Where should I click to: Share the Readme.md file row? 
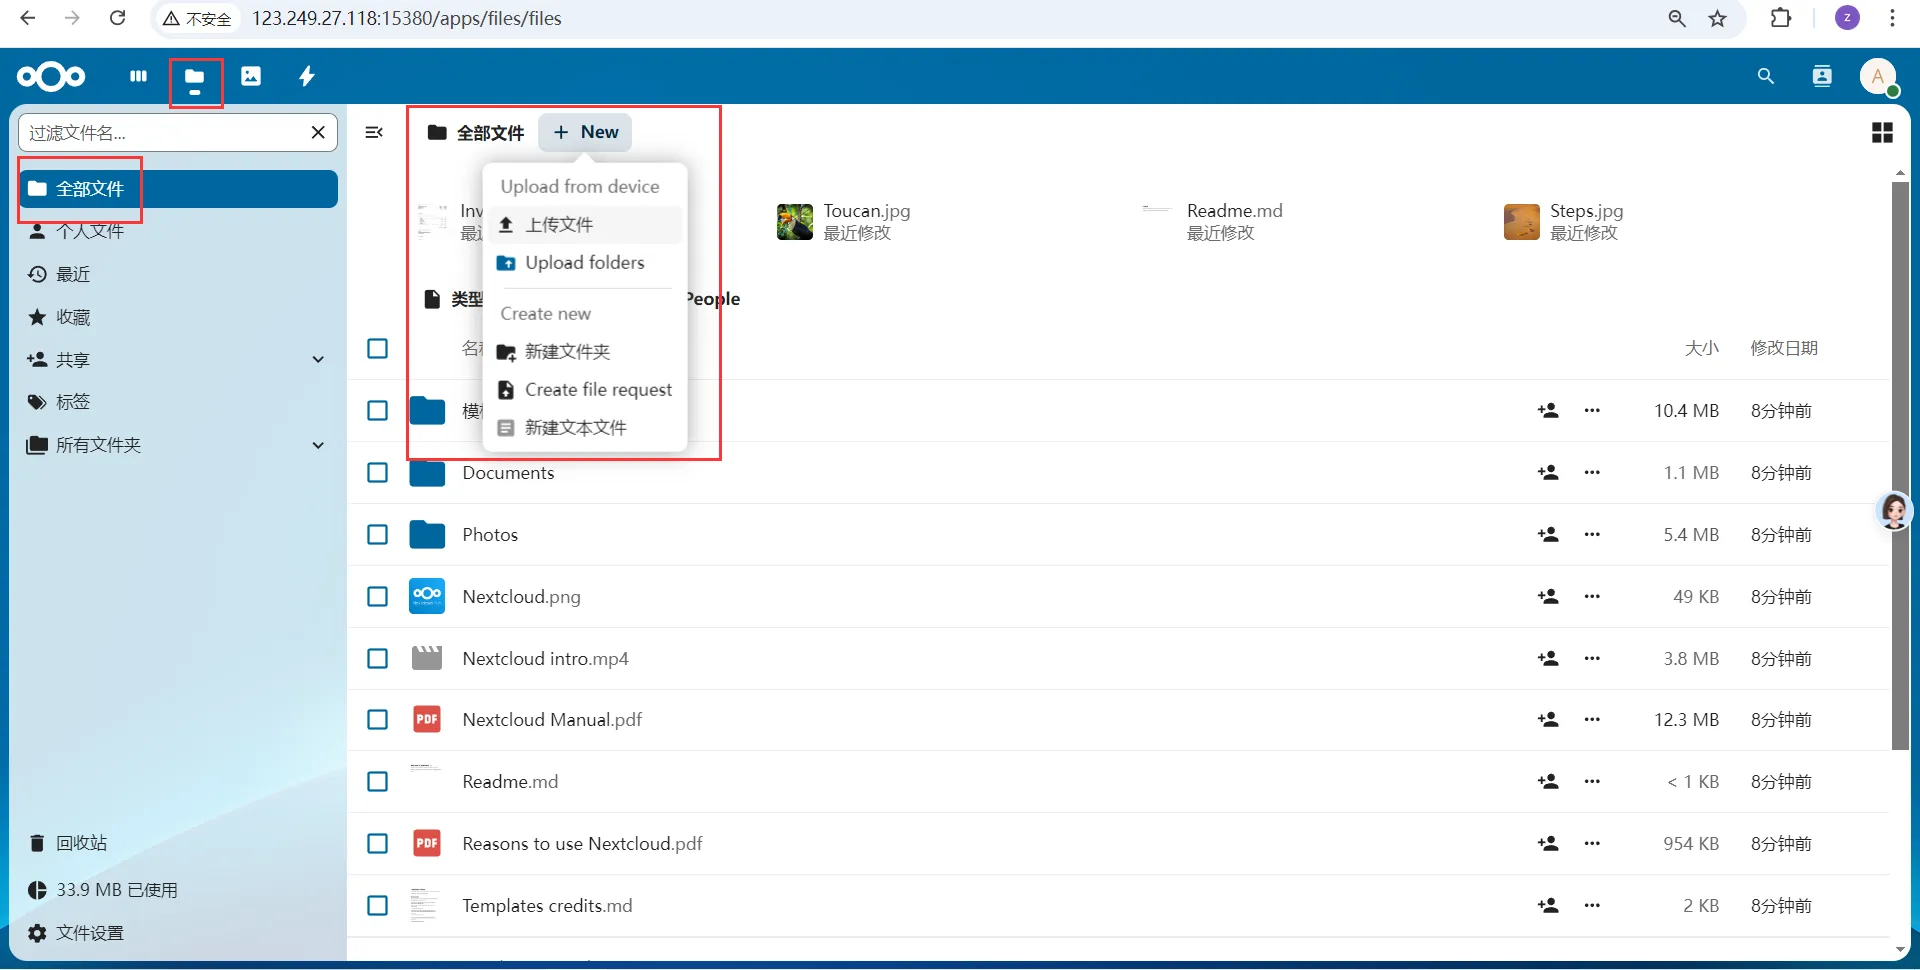tap(1548, 782)
